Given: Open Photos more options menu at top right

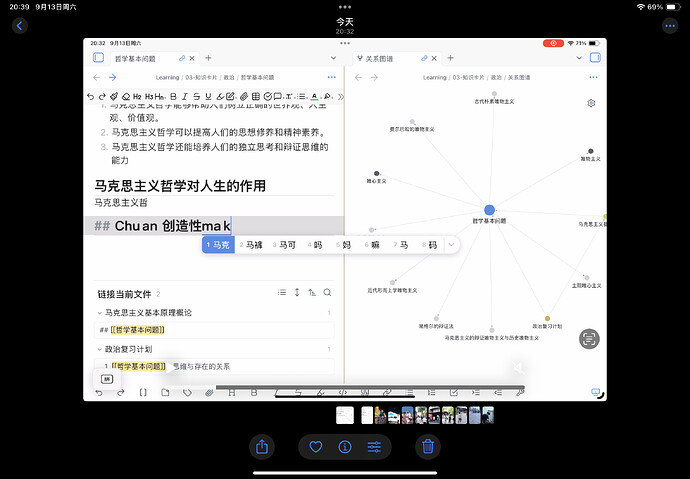Looking at the screenshot, I should 670,26.
